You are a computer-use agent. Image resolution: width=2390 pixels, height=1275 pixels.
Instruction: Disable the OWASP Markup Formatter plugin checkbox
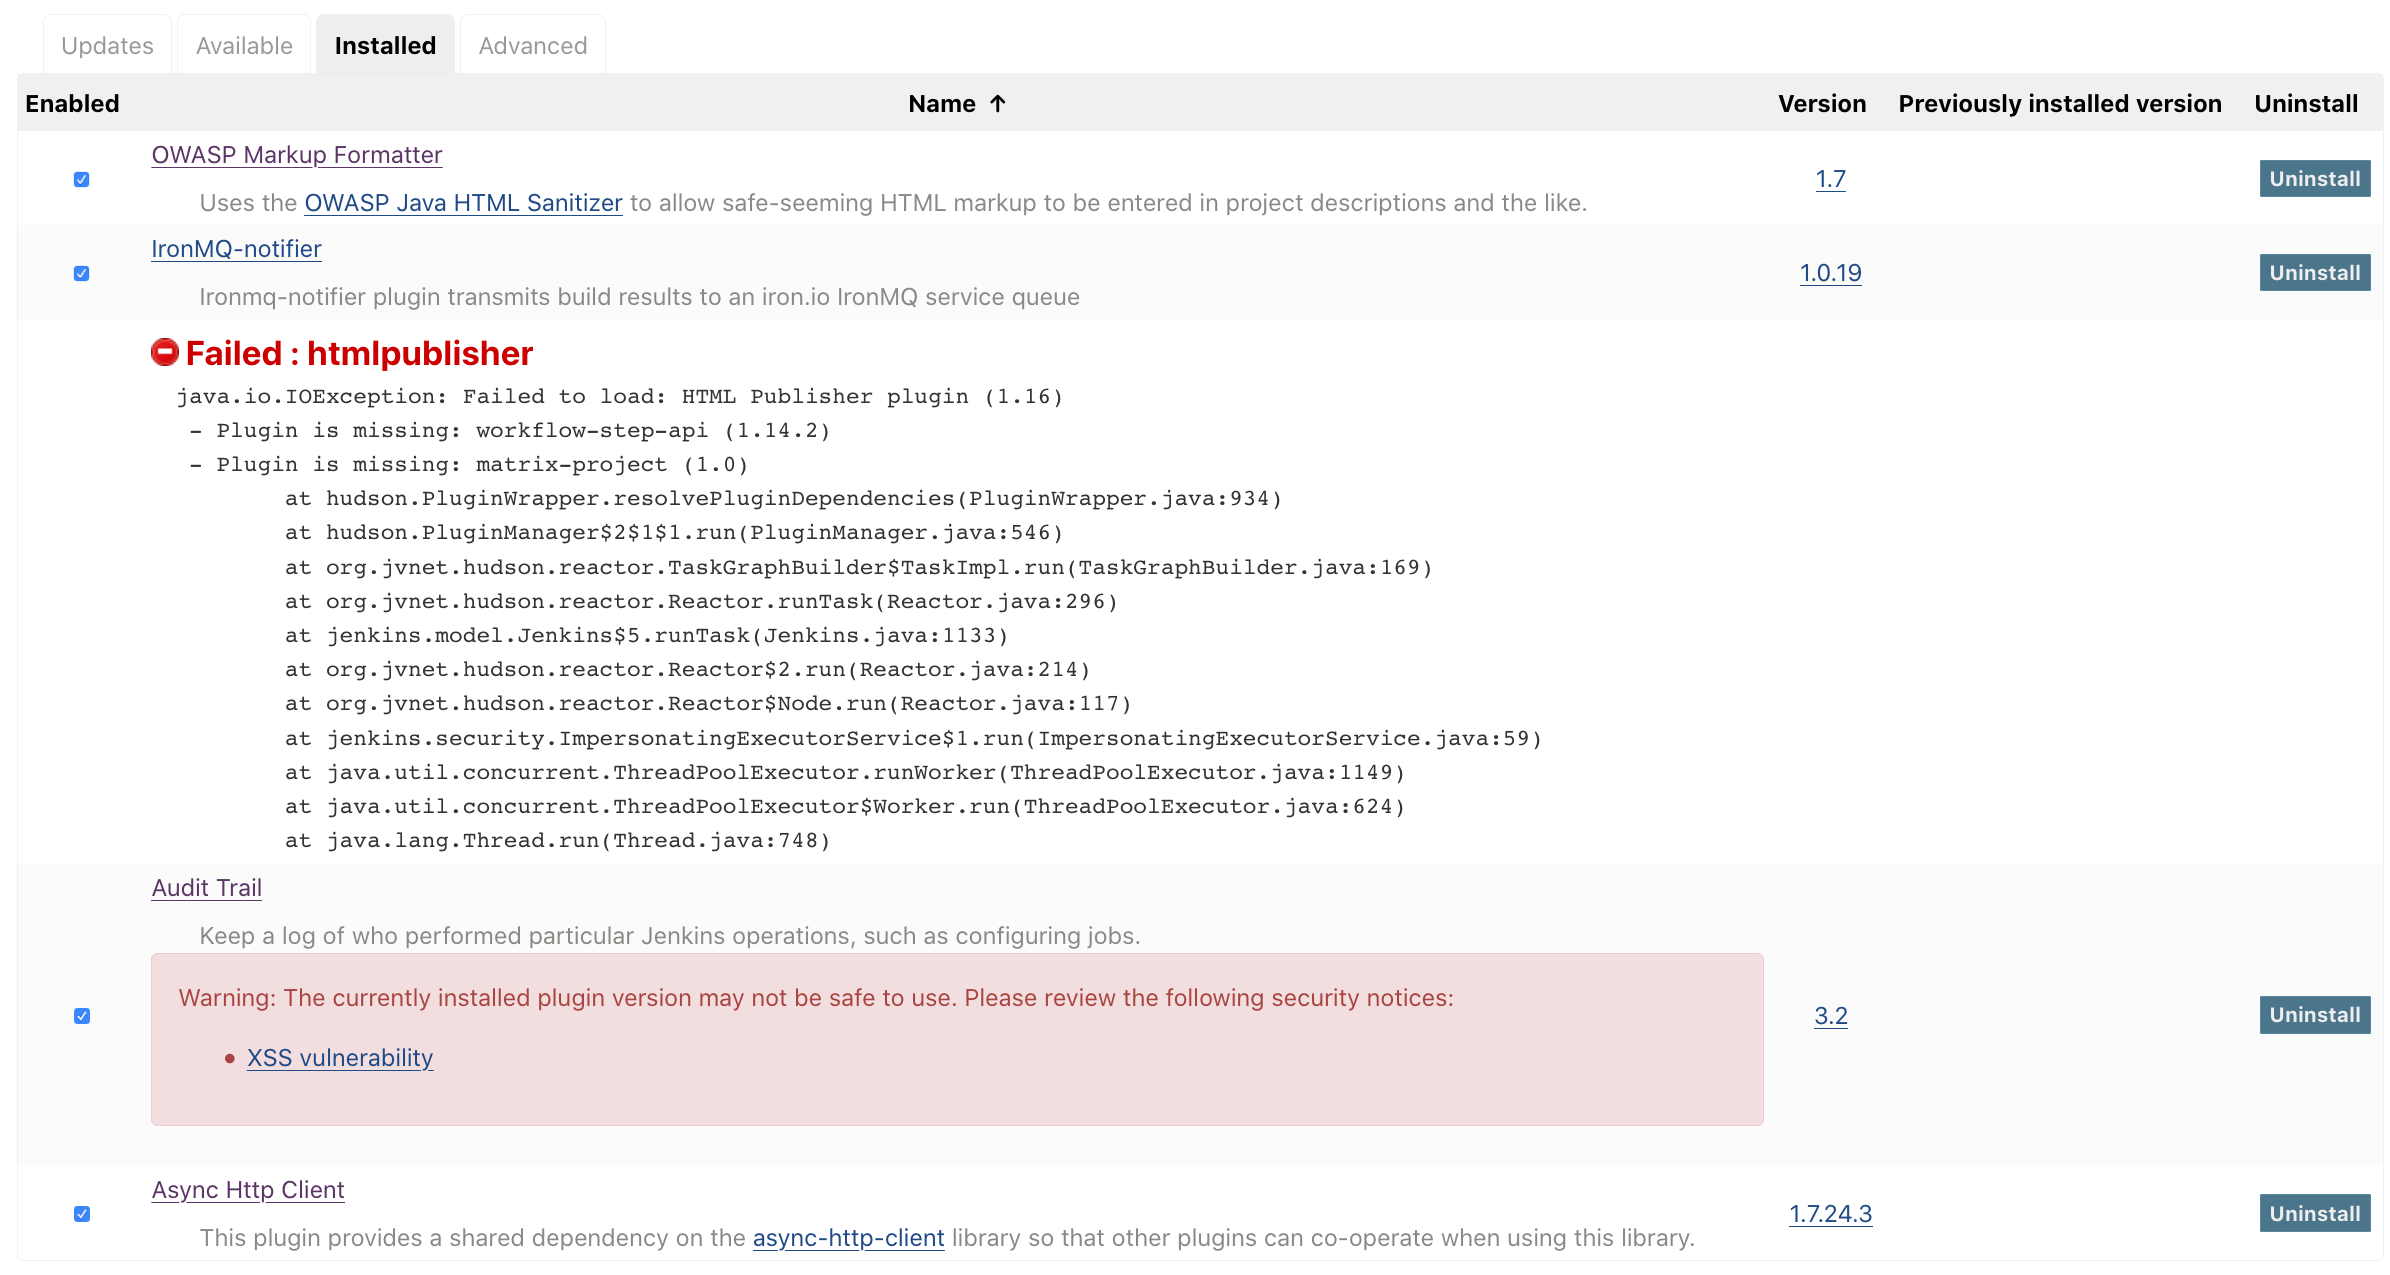pyautogui.click(x=82, y=180)
